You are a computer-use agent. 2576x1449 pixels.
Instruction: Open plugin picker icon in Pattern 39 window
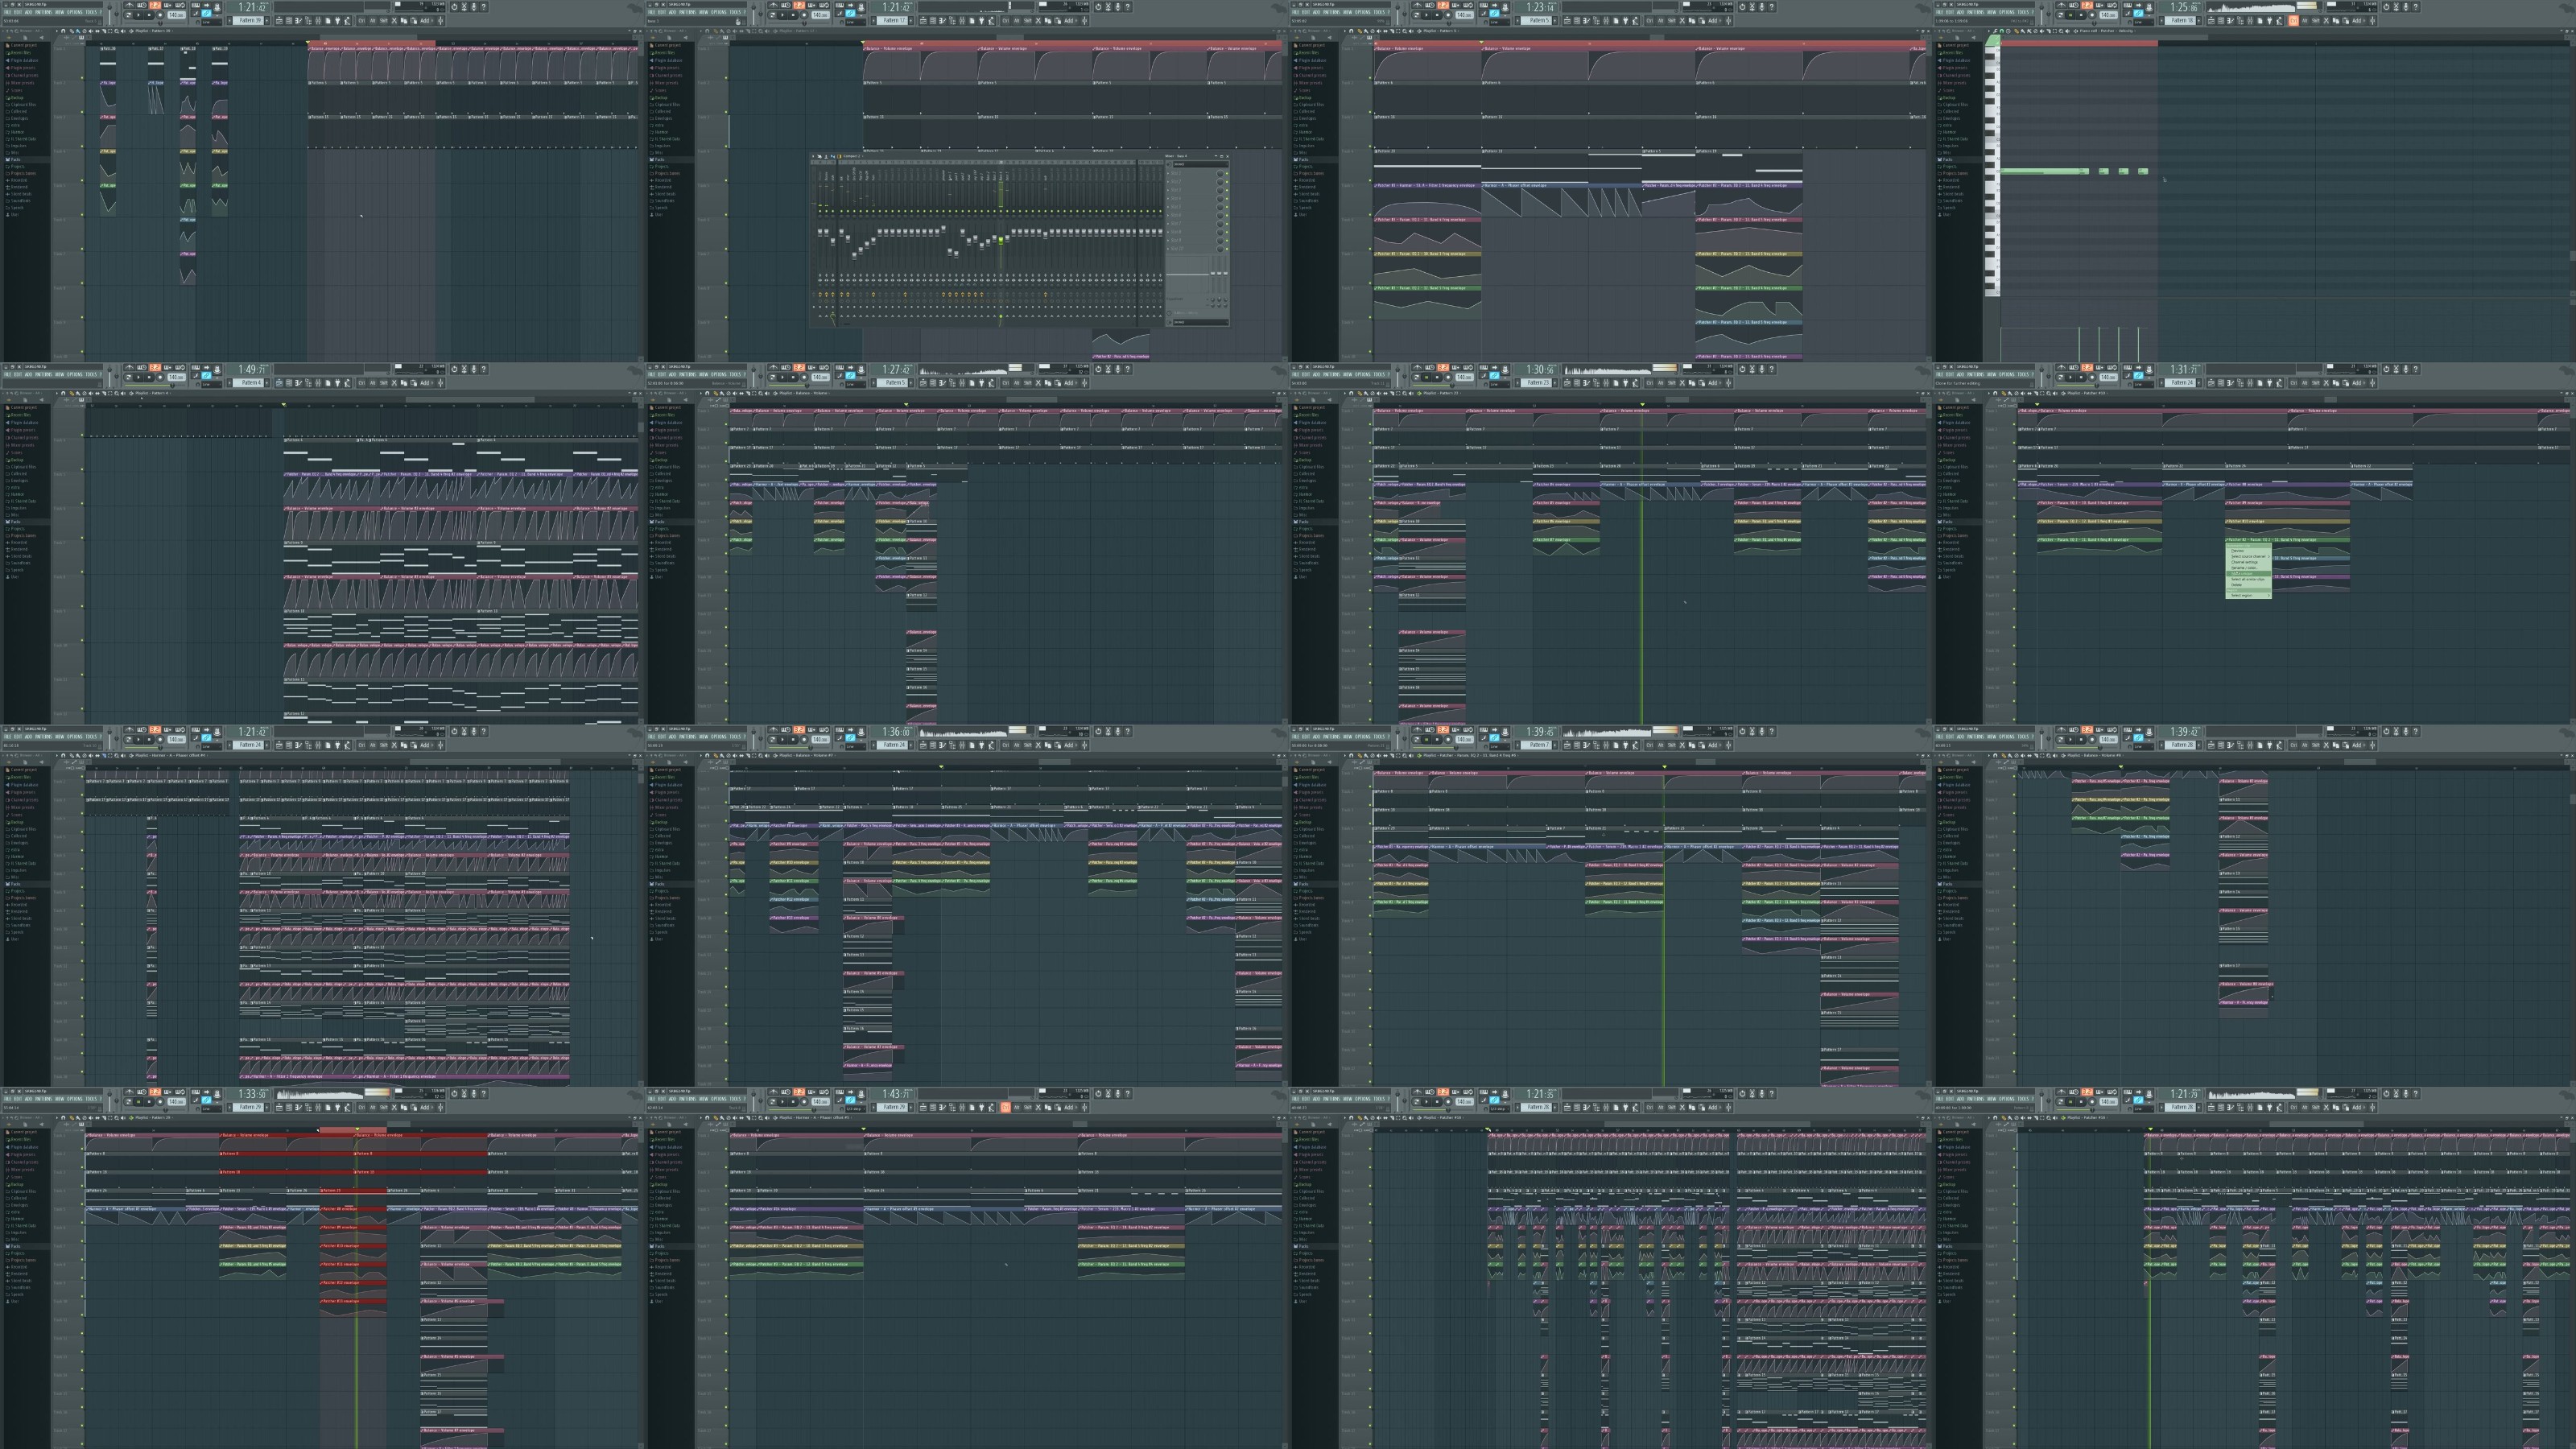click(338, 21)
